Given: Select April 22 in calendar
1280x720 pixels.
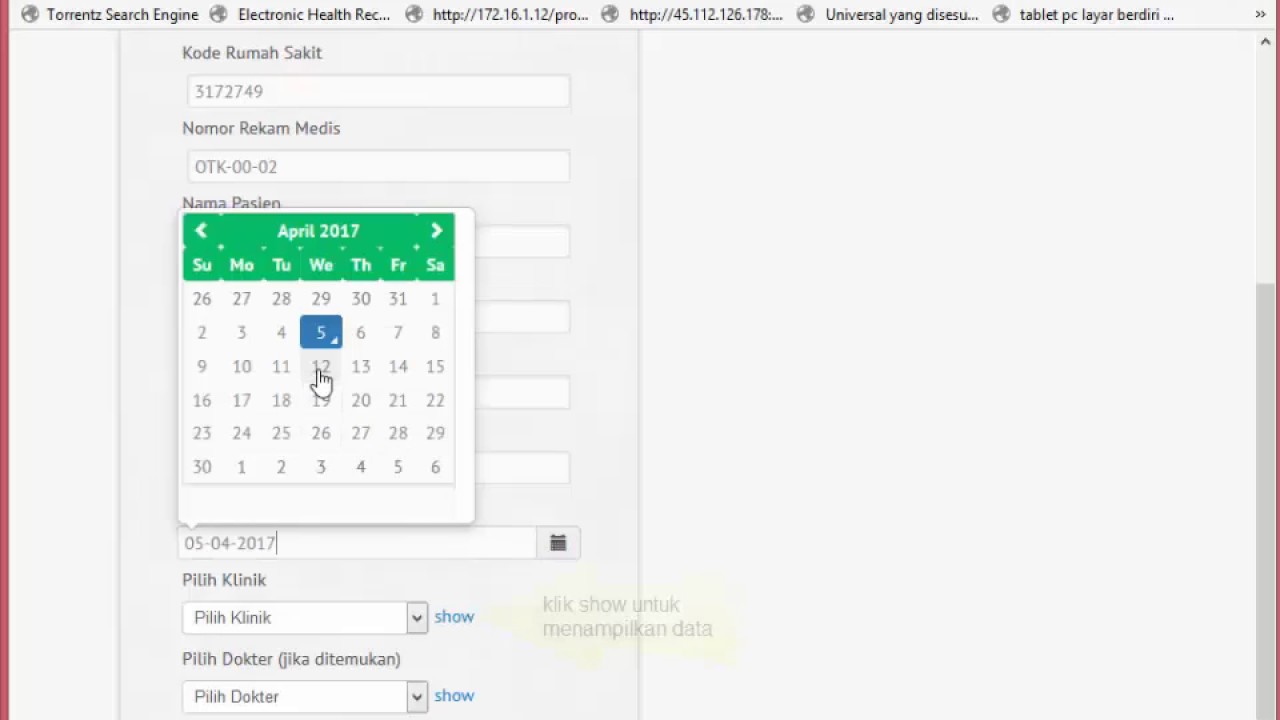Looking at the screenshot, I should pyautogui.click(x=435, y=400).
